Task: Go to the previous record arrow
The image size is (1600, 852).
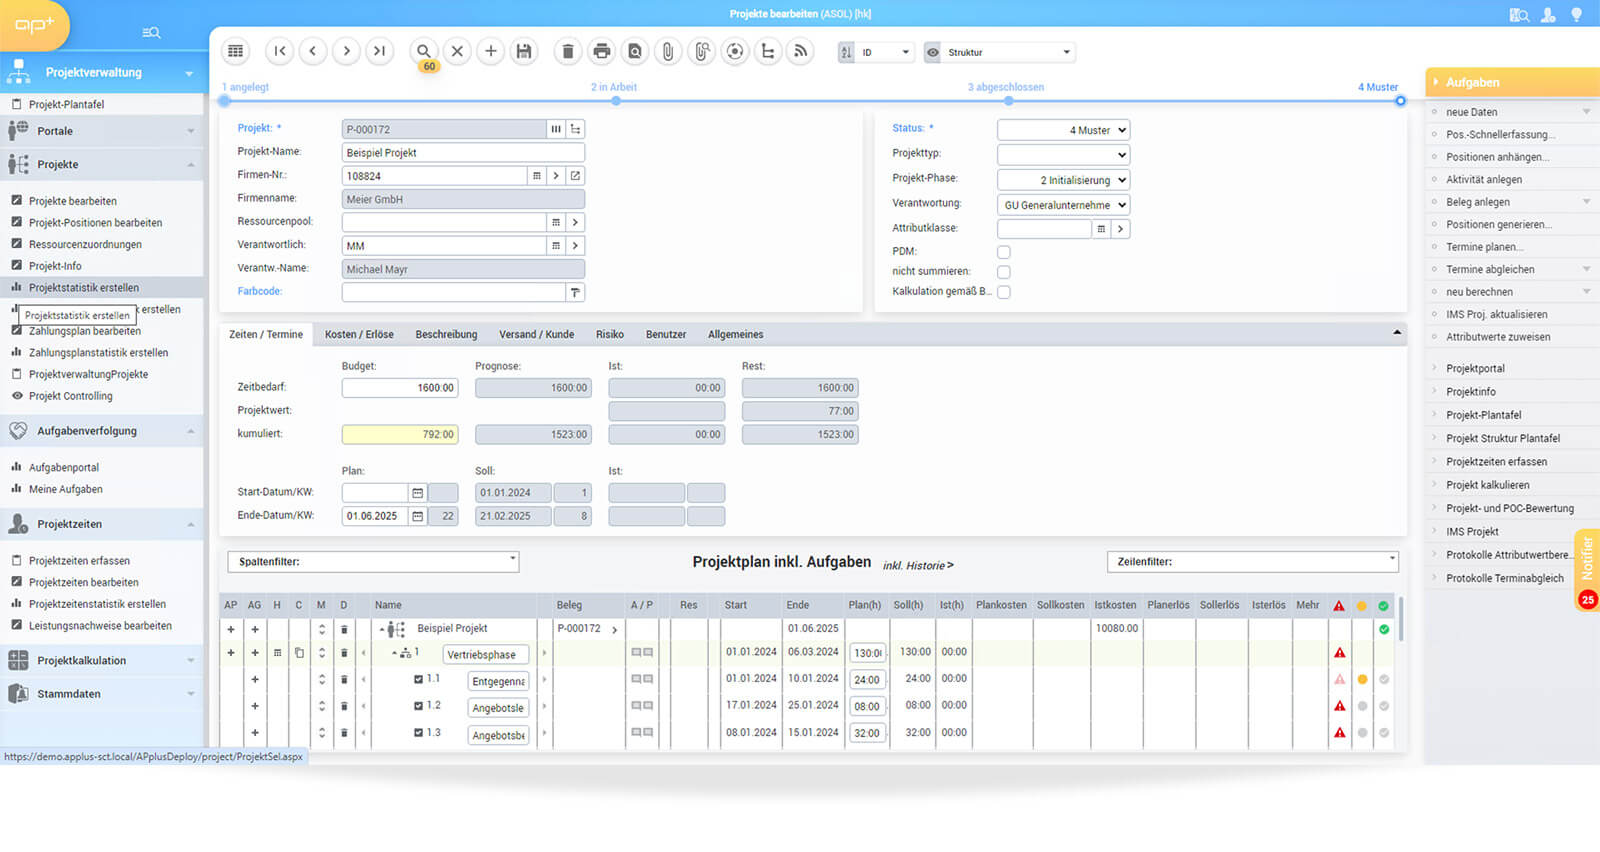Action: point(313,51)
